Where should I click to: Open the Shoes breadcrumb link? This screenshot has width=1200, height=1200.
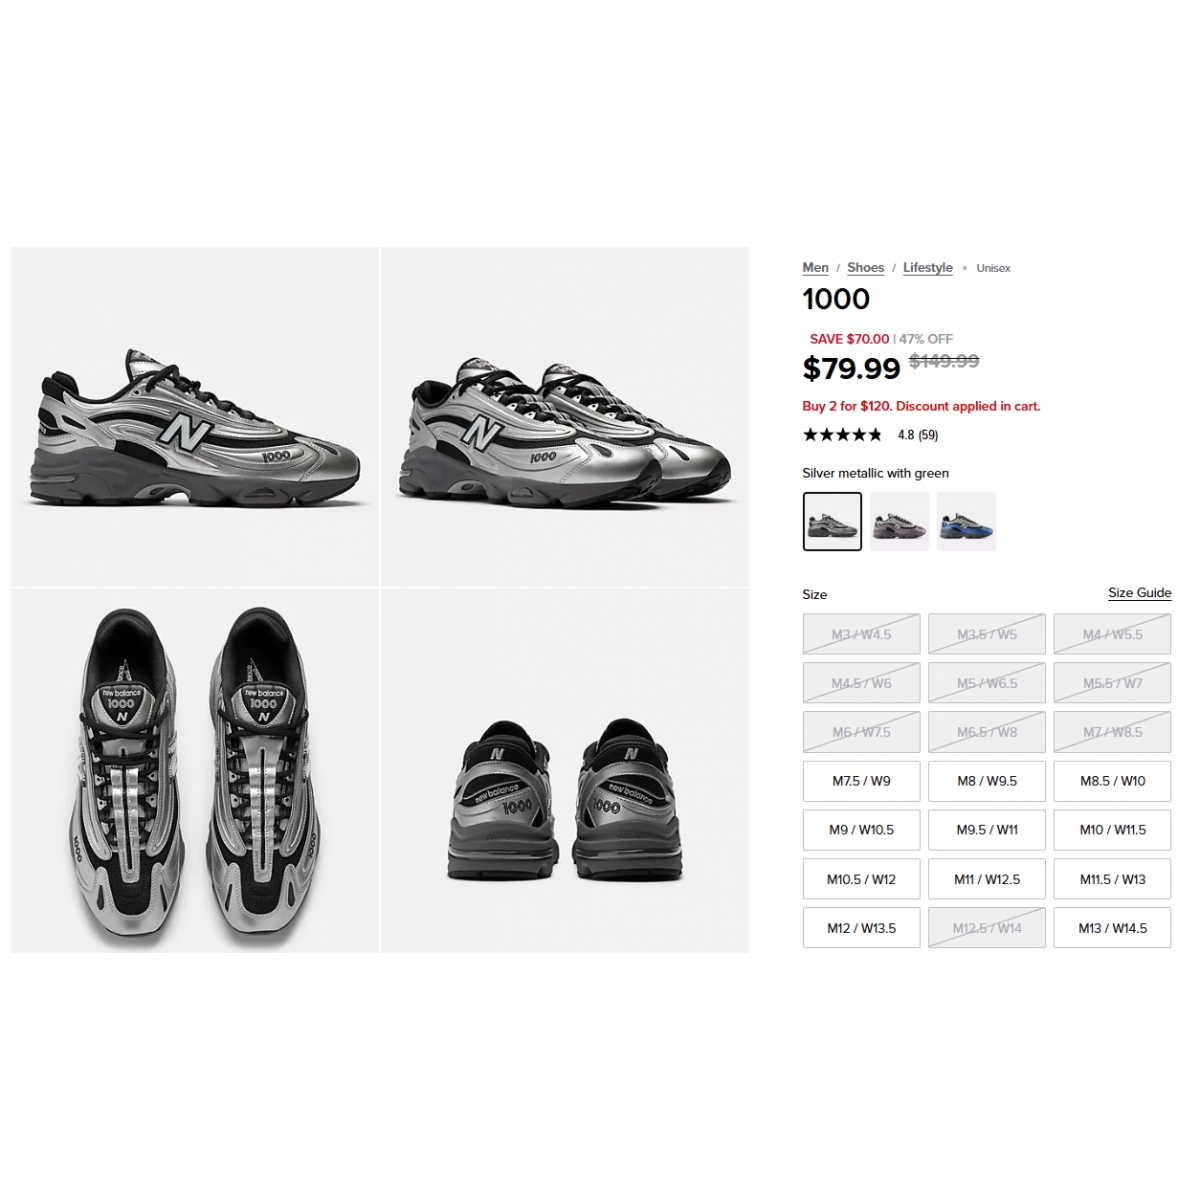pyautogui.click(x=865, y=268)
